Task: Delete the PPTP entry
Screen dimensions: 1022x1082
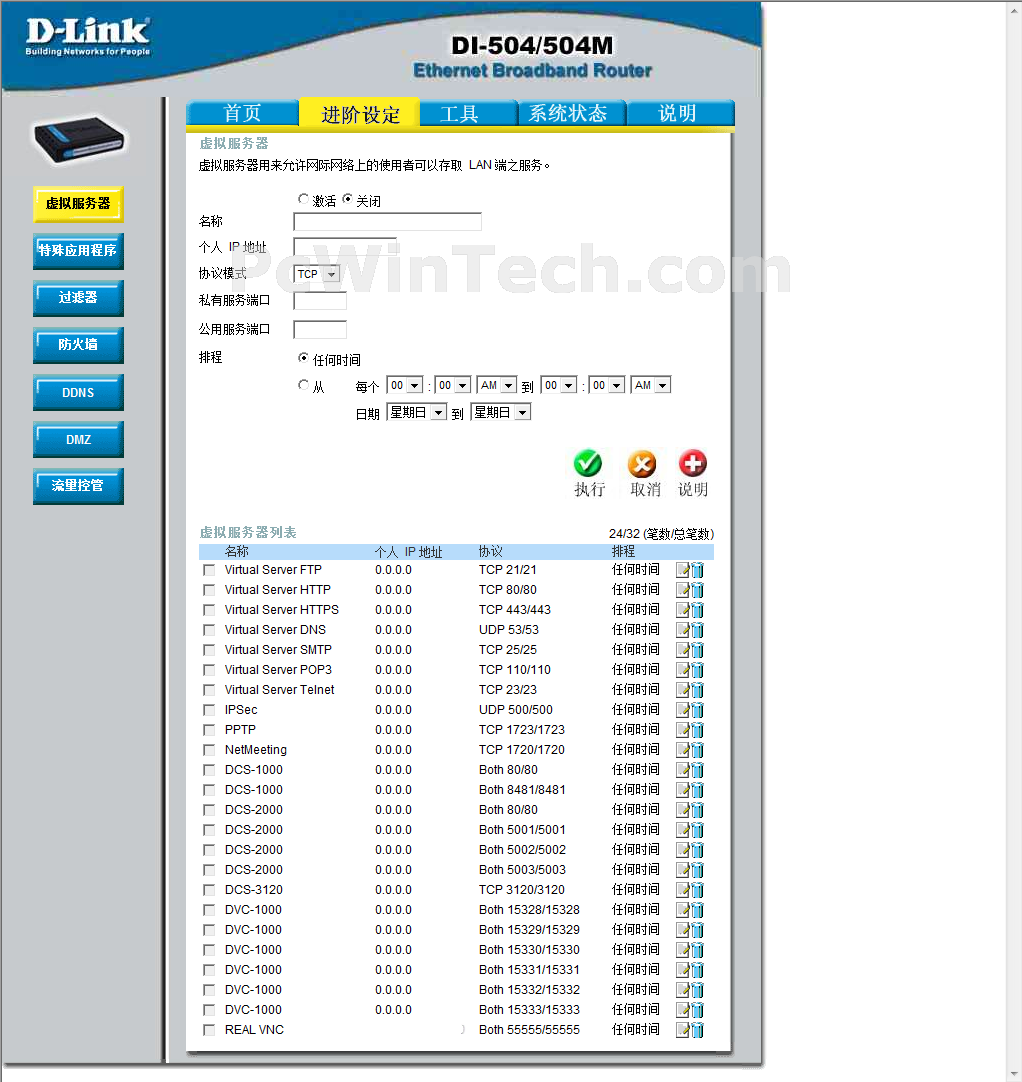Action: 698,730
